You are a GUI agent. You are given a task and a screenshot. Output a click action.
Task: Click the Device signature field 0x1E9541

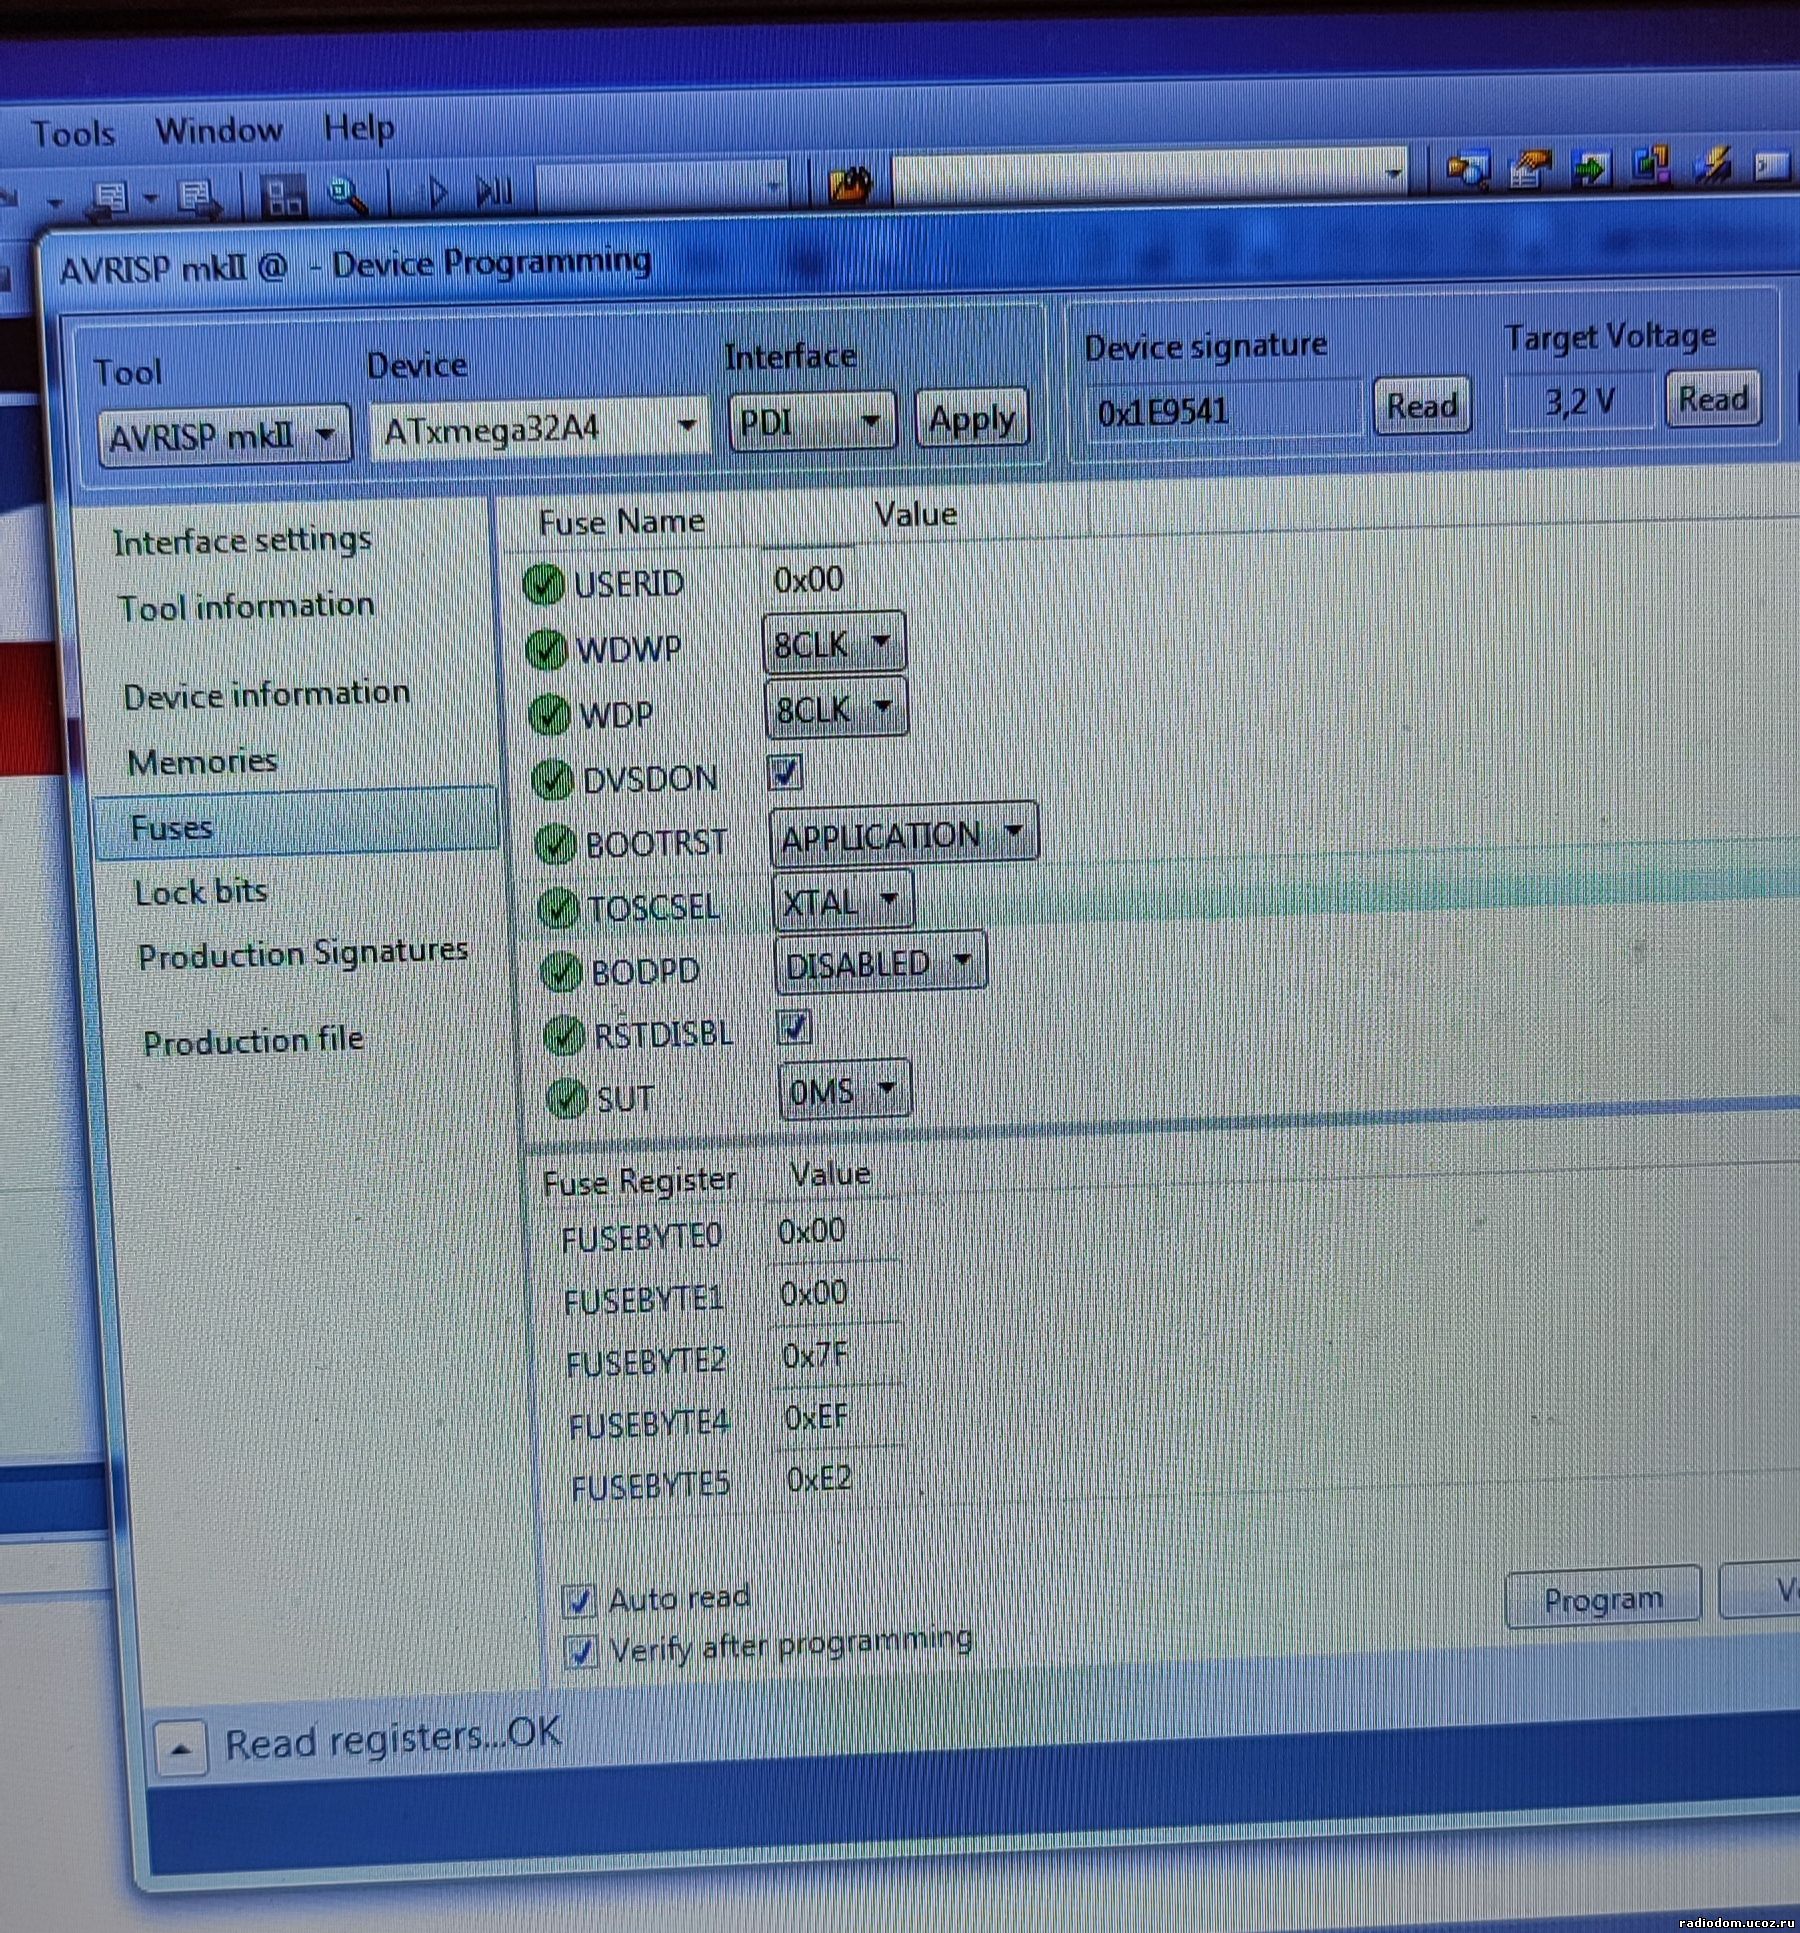(x=1224, y=410)
